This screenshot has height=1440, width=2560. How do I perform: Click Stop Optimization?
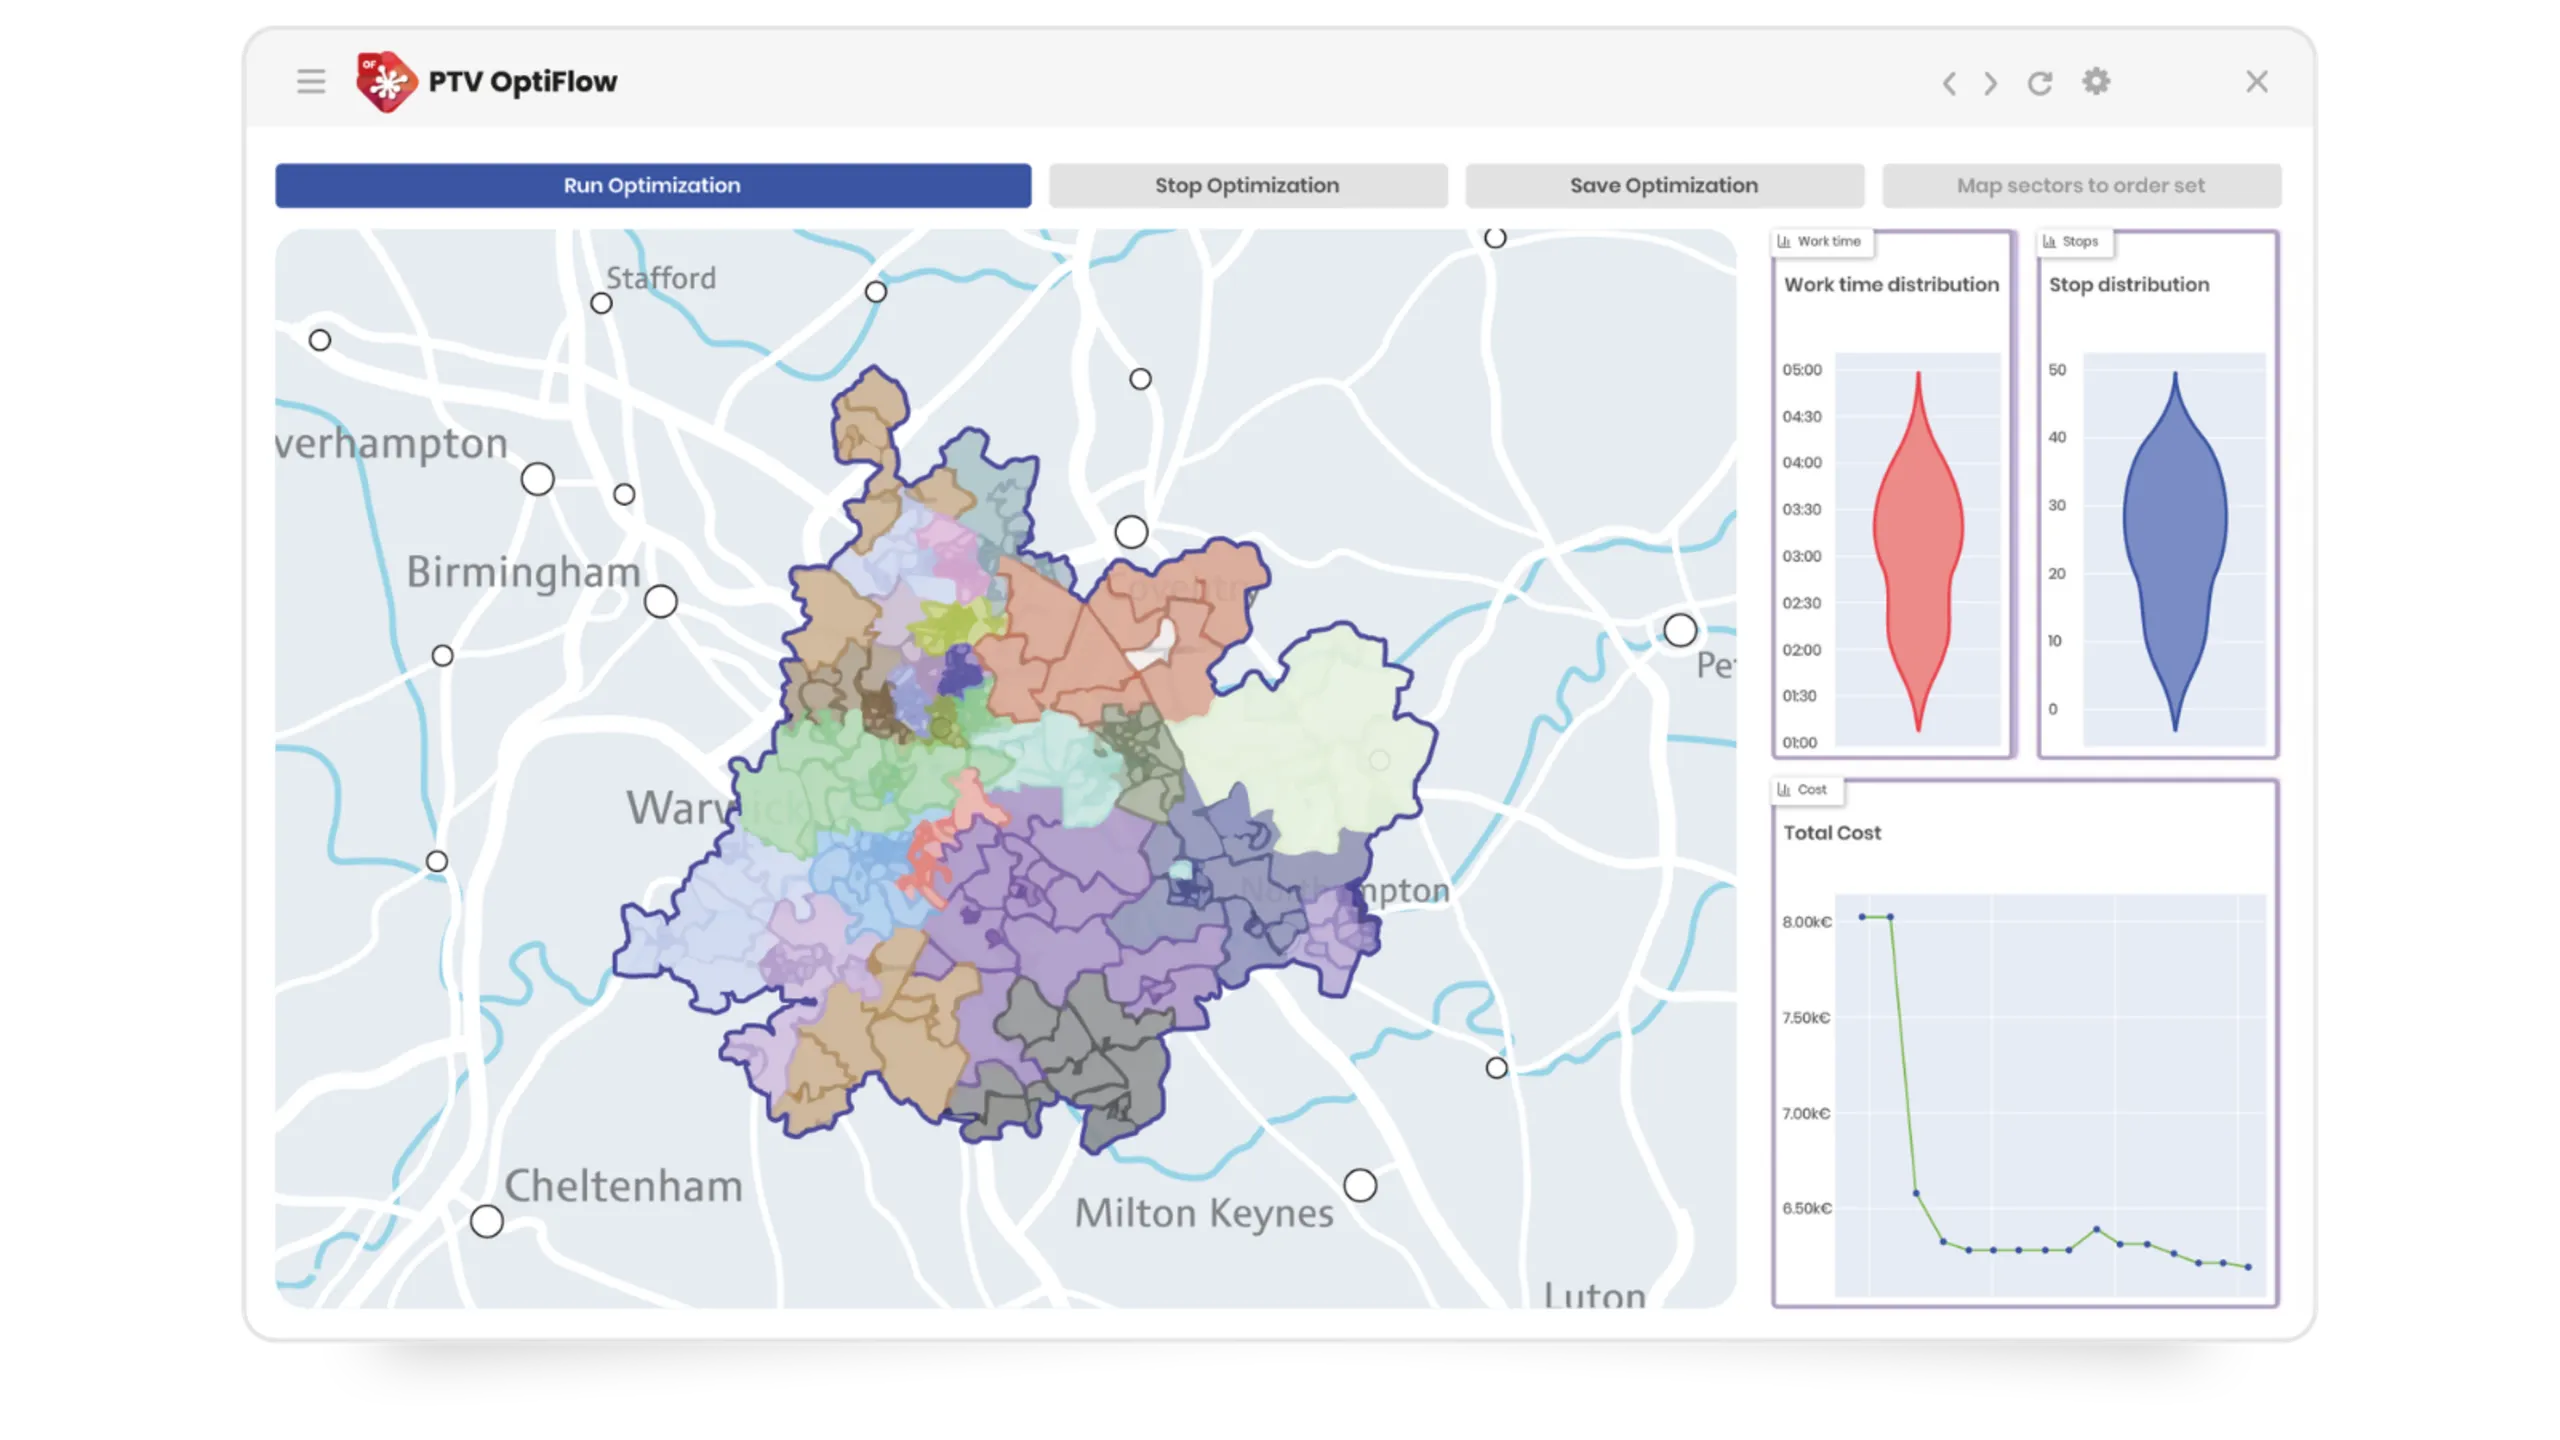point(1247,185)
